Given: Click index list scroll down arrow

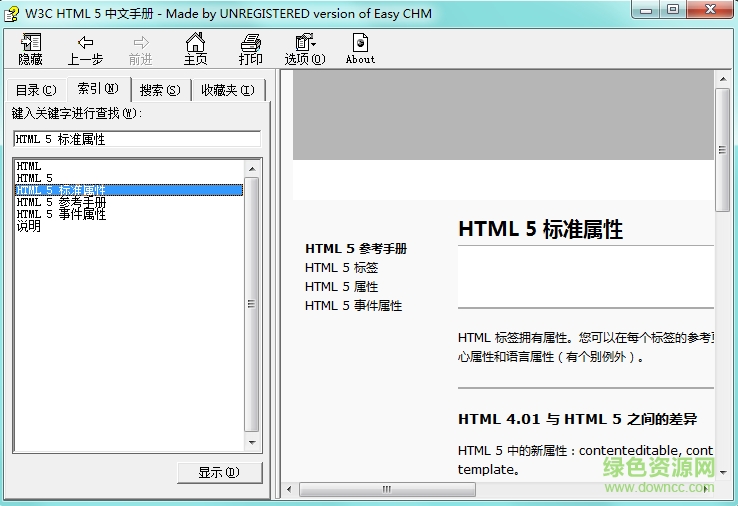Looking at the screenshot, I should tap(252, 442).
